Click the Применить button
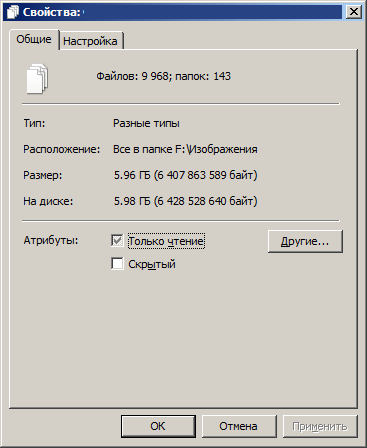The image size is (367, 448). (x=320, y=426)
